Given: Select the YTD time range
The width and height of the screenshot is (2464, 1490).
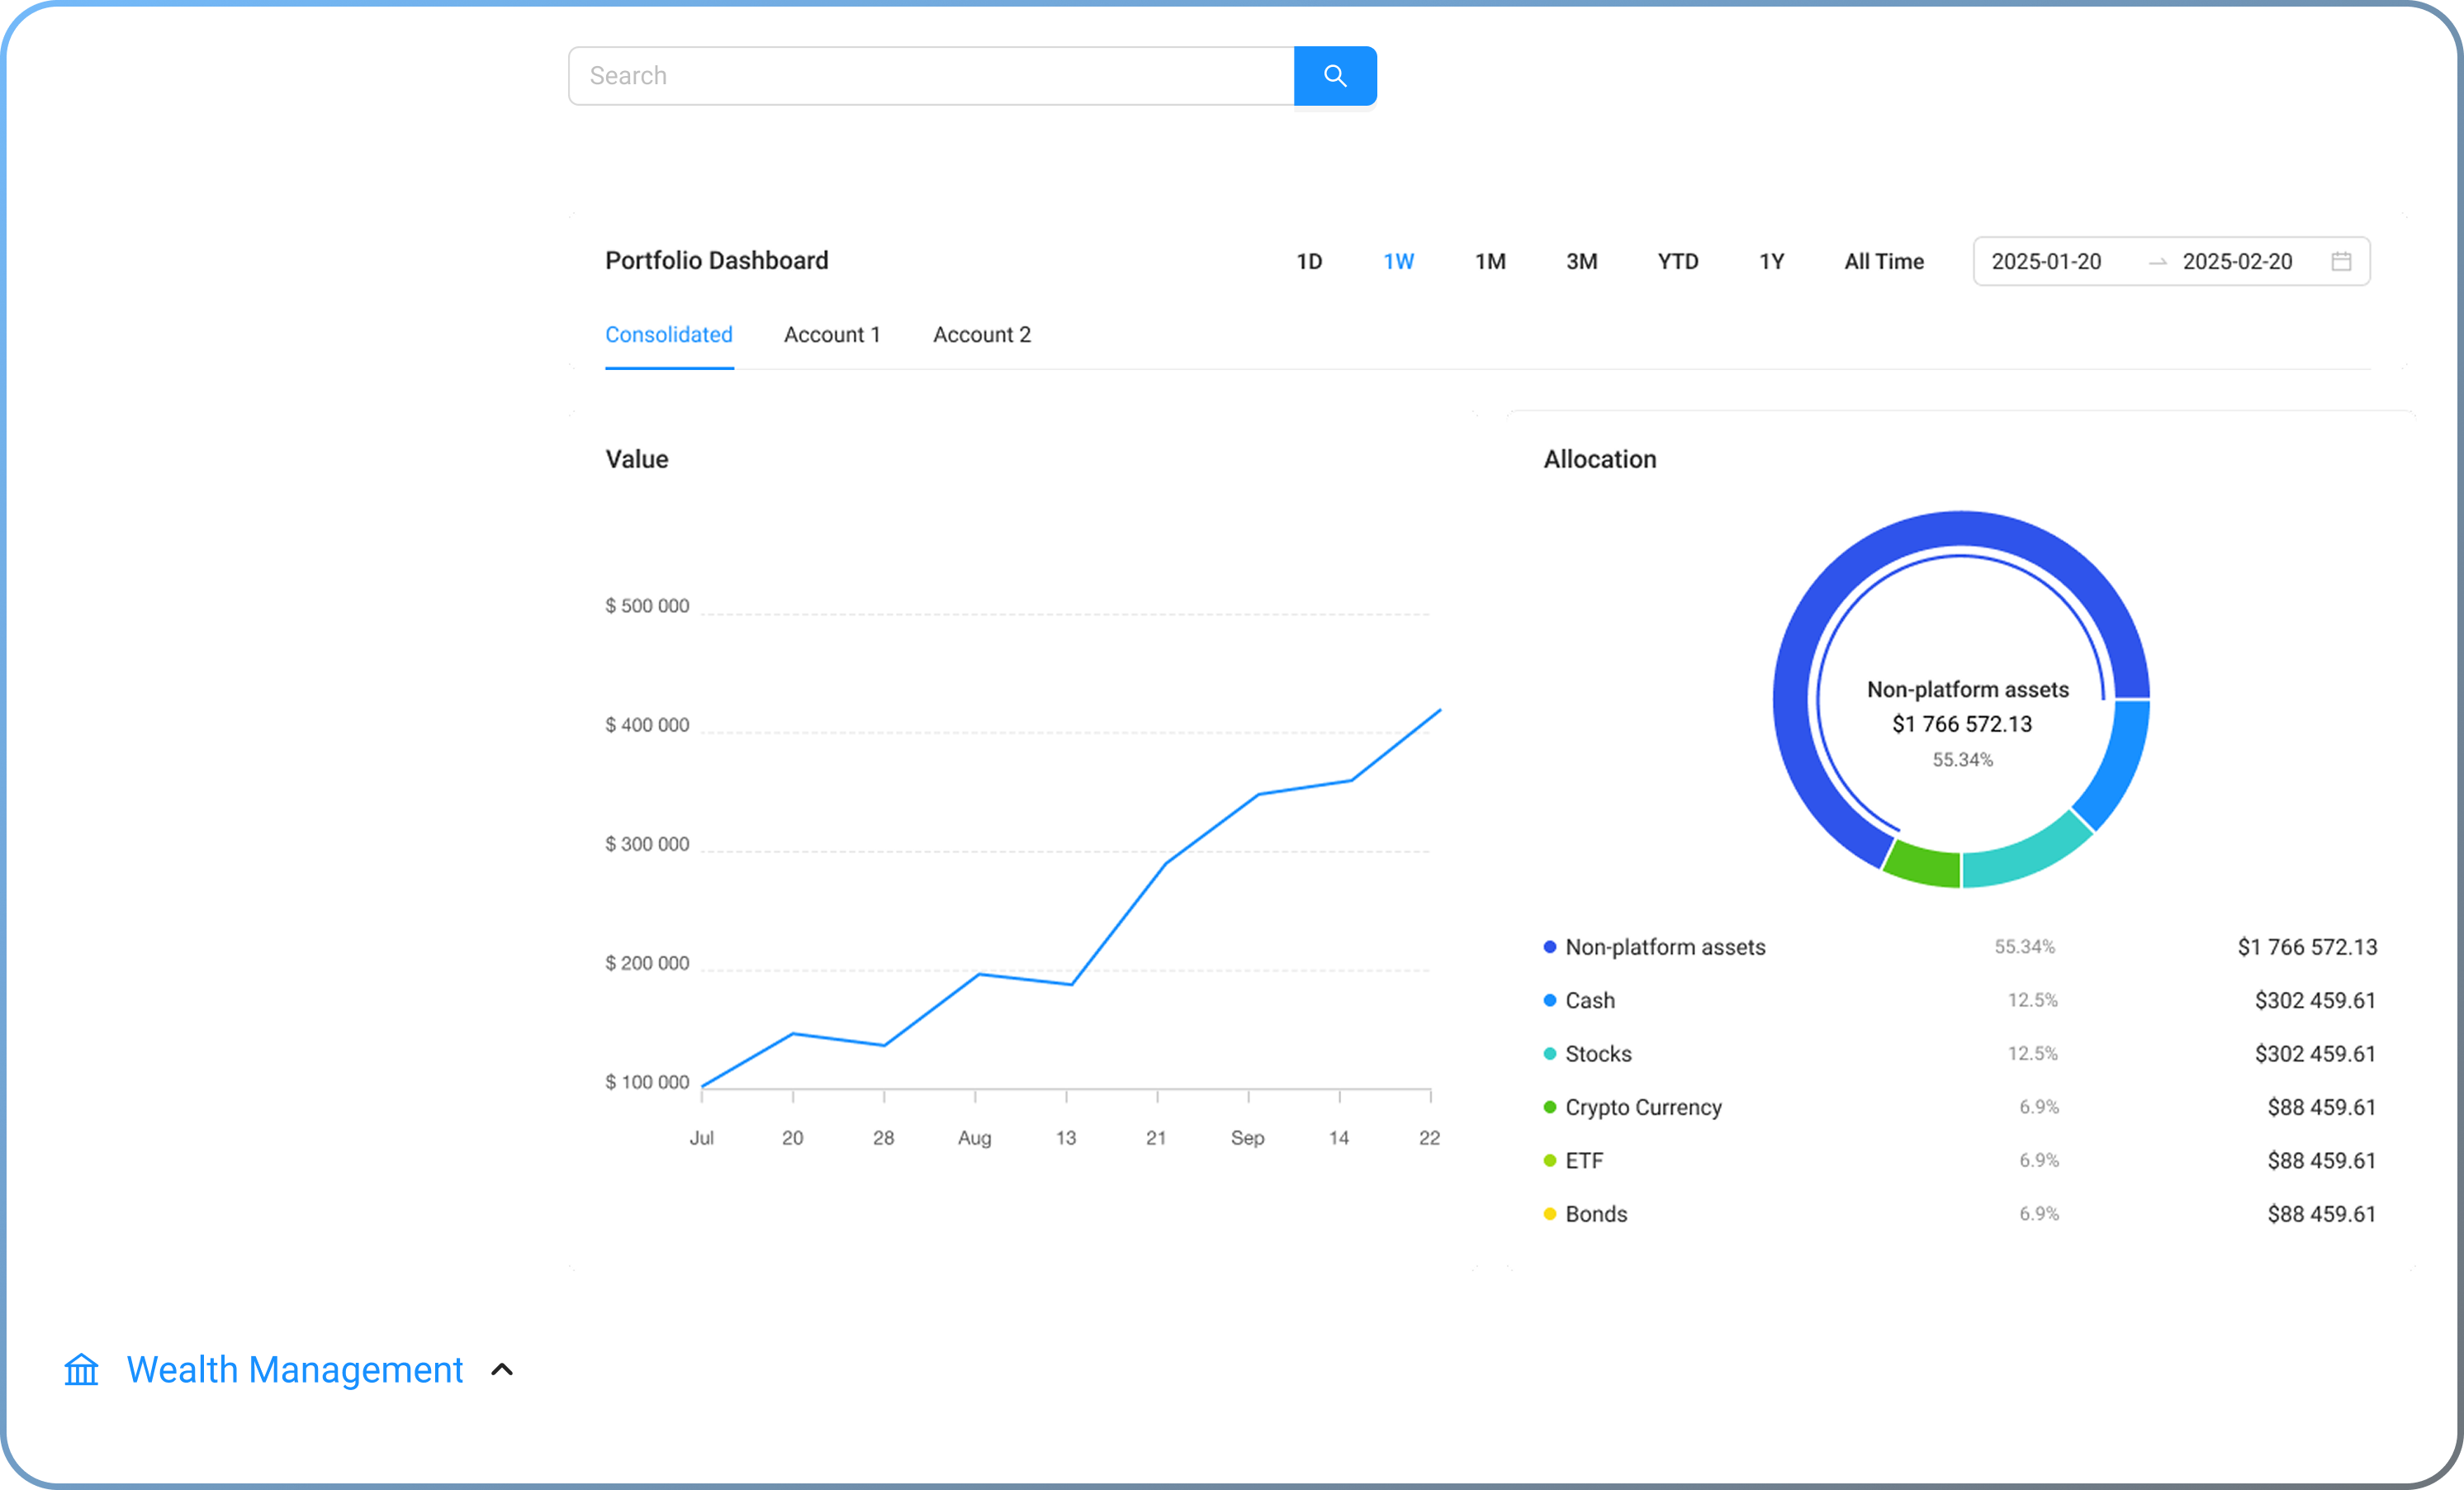Looking at the screenshot, I should coord(1678,261).
